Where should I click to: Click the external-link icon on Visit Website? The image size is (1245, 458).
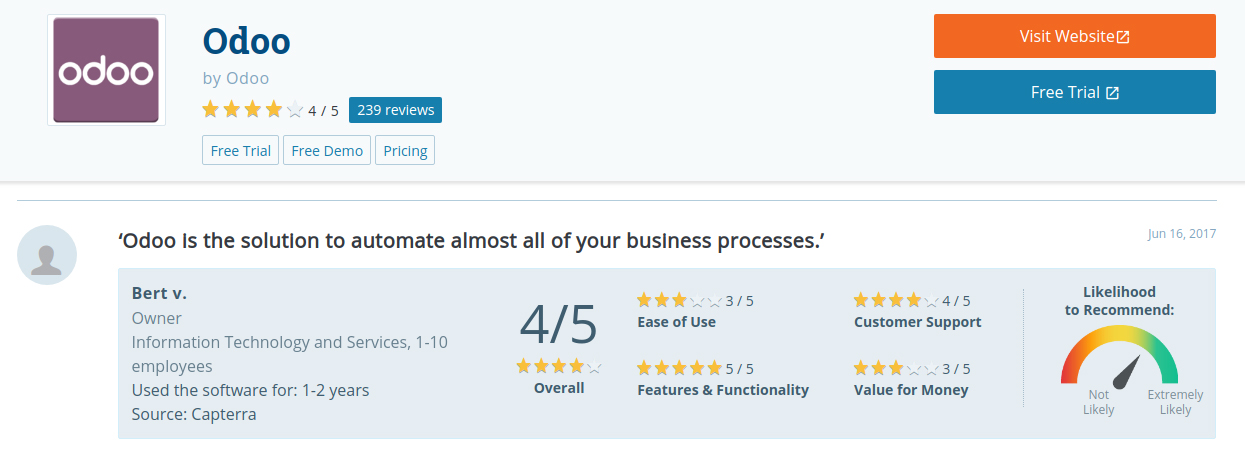(x=1123, y=37)
